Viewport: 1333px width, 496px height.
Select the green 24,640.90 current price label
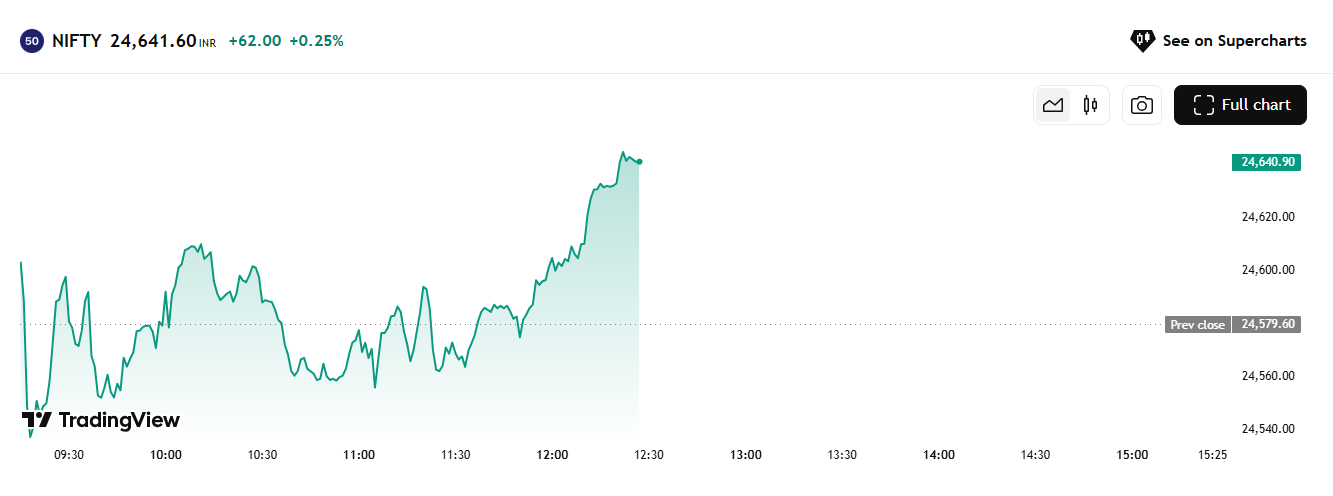click(x=1266, y=162)
